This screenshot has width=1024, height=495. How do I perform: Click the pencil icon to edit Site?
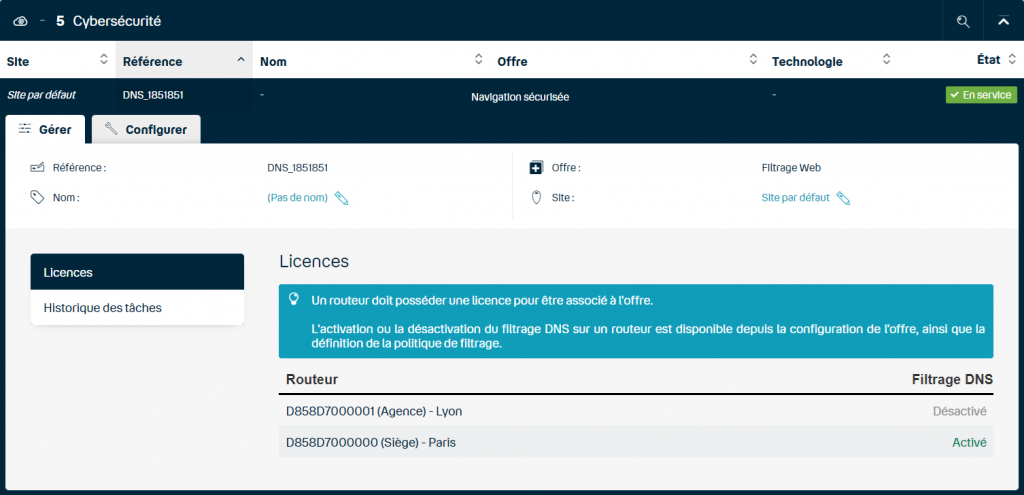(x=843, y=198)
